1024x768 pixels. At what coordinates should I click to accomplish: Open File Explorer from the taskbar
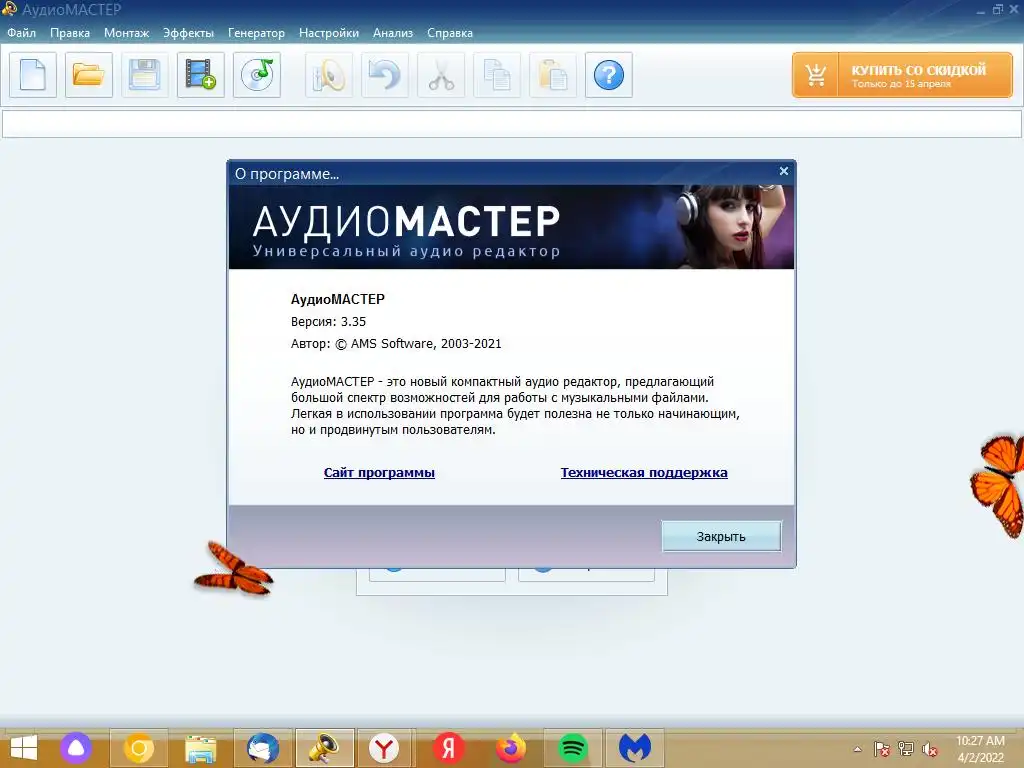200,748
